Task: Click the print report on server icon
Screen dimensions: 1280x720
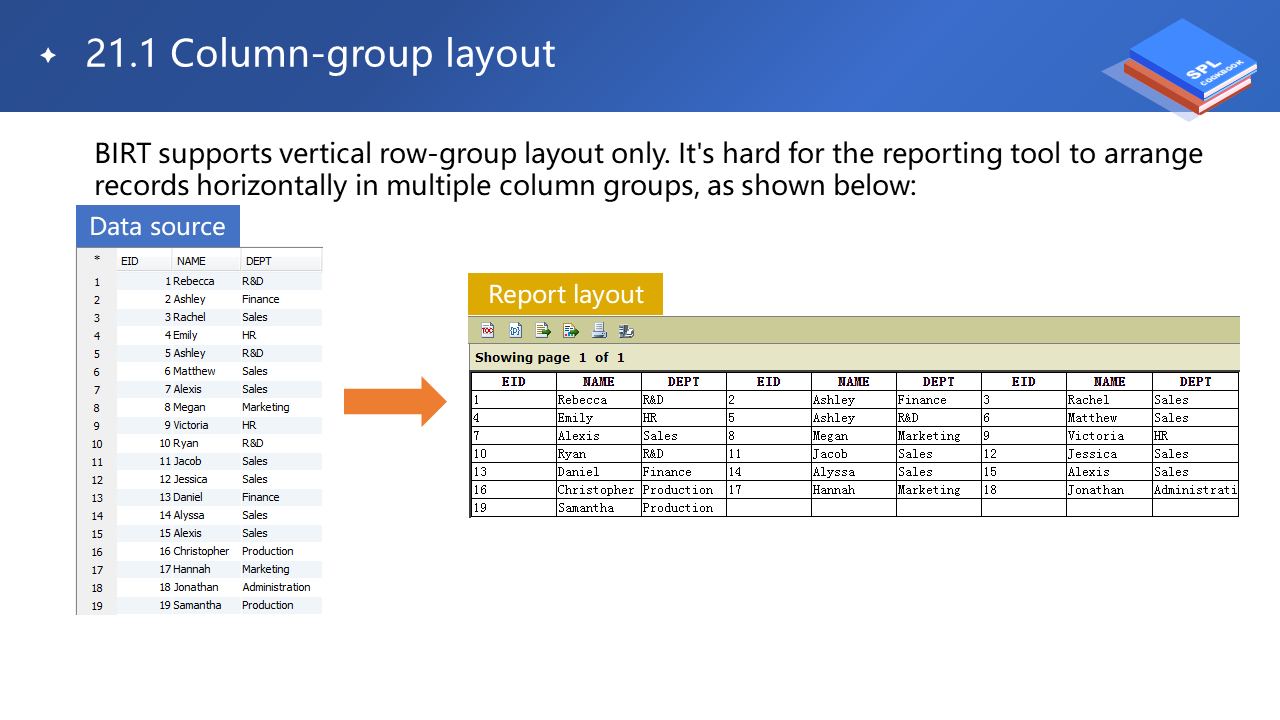Action: [x=627, y=331]
